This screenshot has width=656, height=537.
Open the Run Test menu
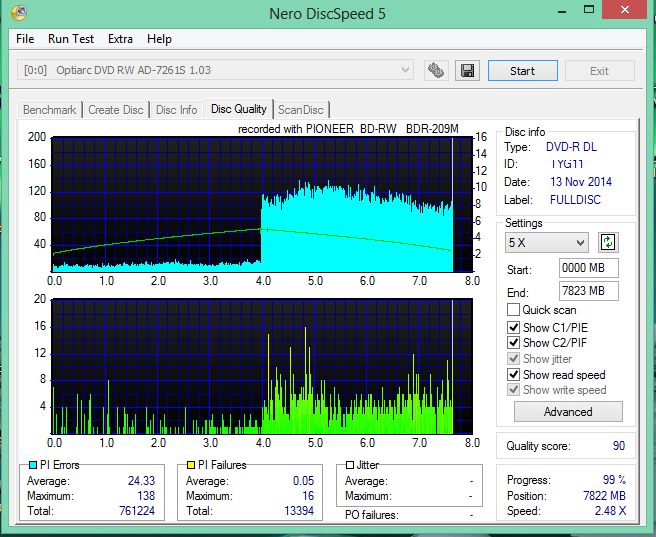point(71,39)
